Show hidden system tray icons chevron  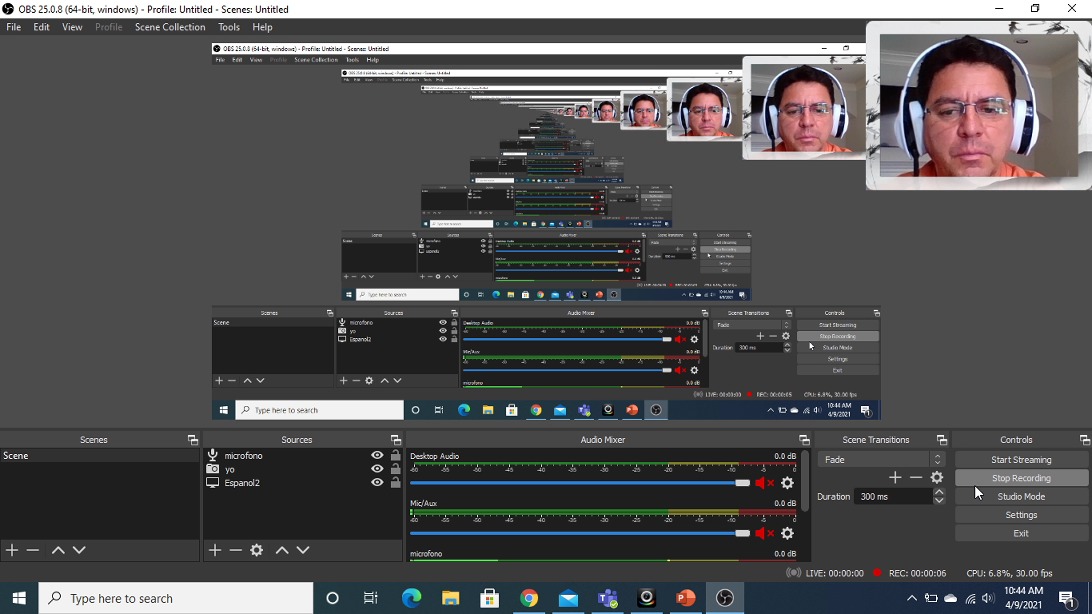click(x=911, y=598)
